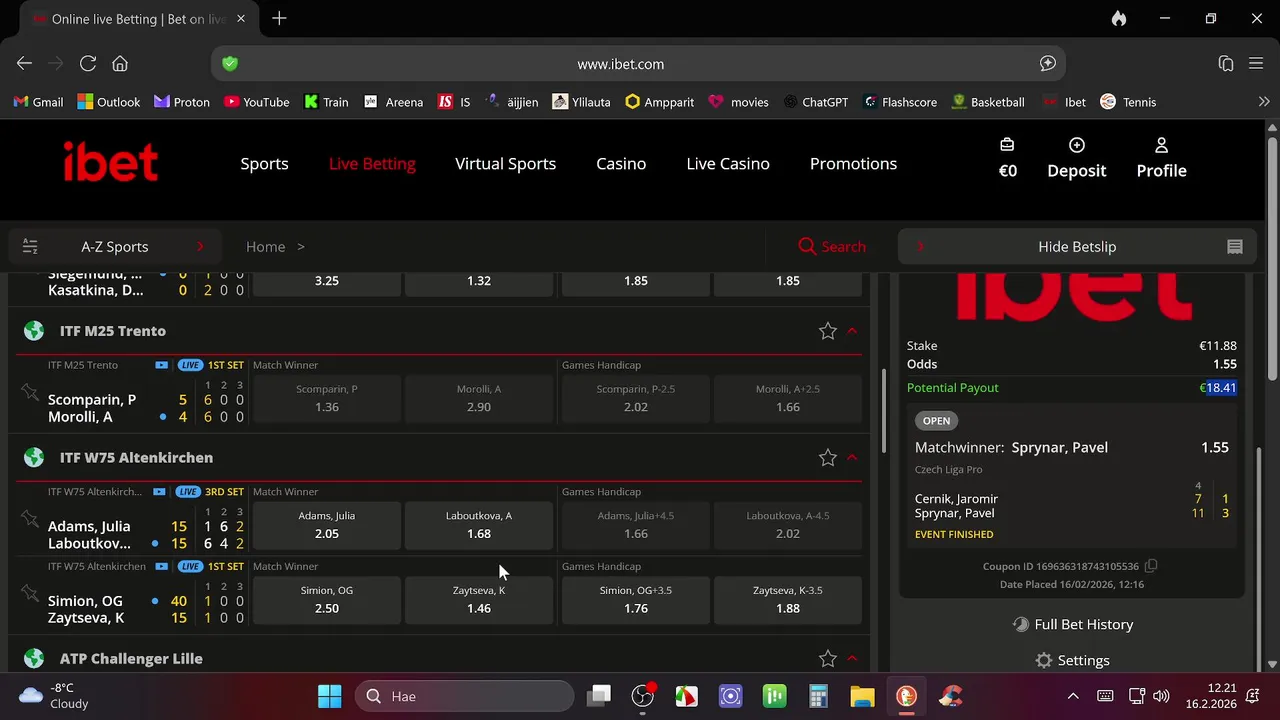The image size is (1280, 720).
Task: Click the main events list scrollbar
Action: click(883, 412)
